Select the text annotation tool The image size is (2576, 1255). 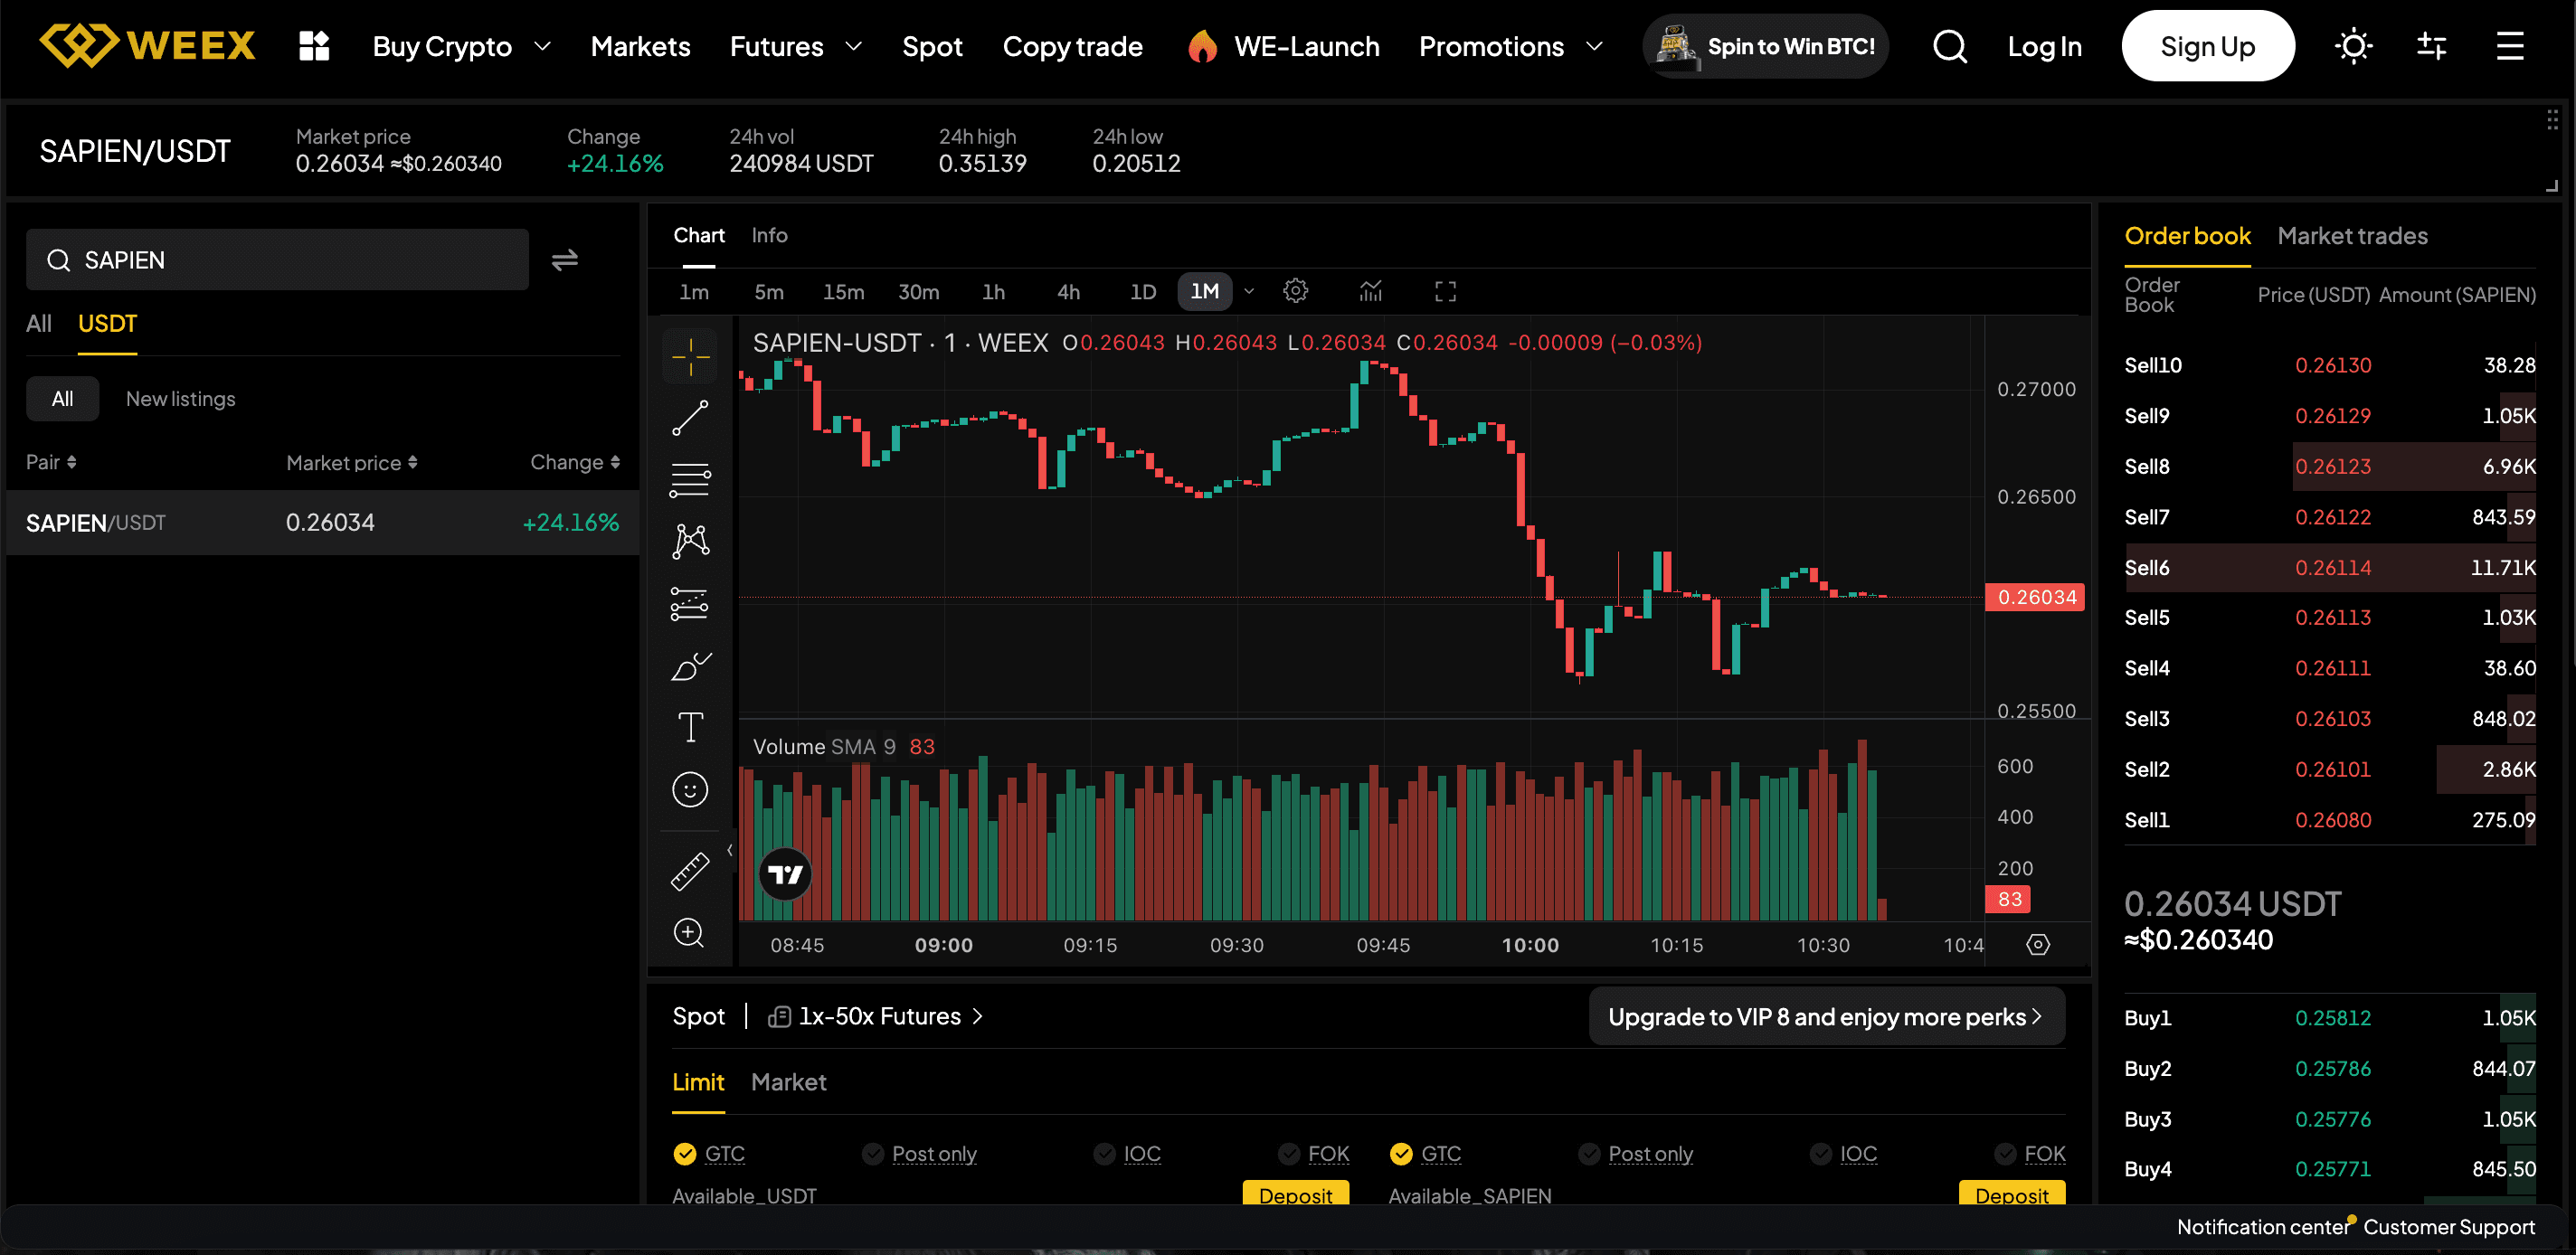coord(690,727)
